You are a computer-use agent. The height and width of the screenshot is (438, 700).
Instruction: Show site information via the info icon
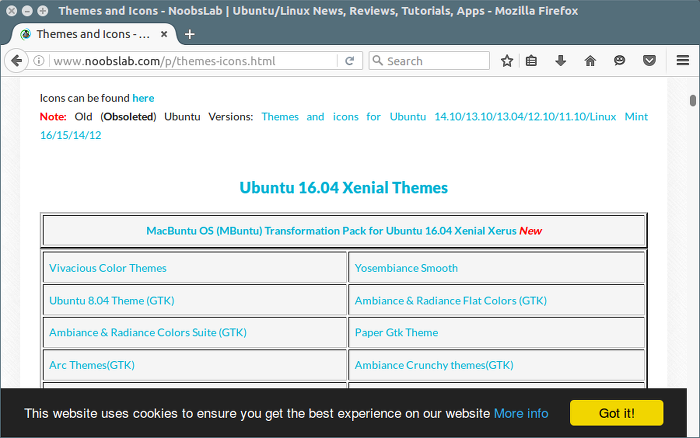pyautogui.click(x=39, y=61)
